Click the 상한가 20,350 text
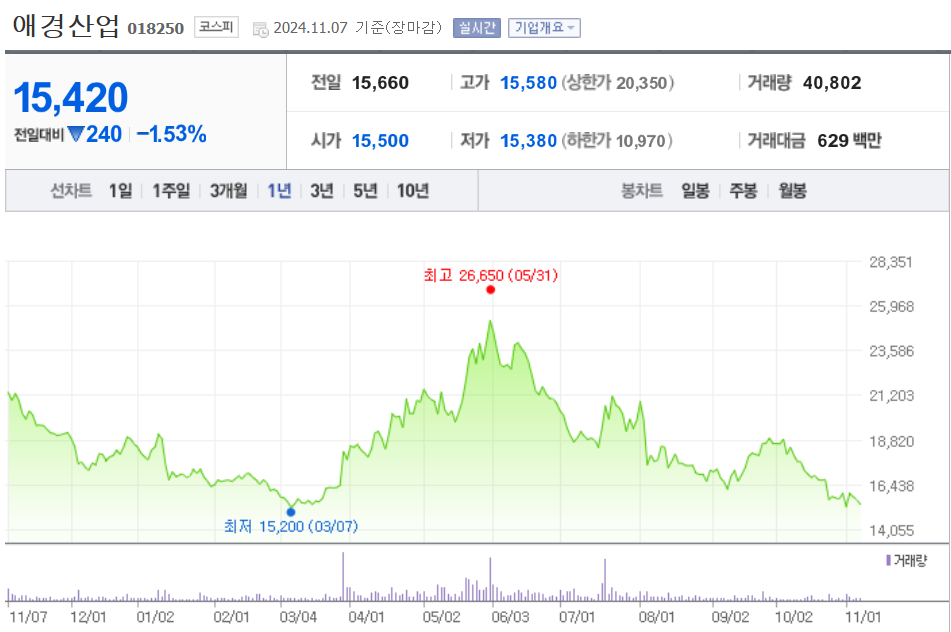This screenshot has width=951, height=632. click(x=617, y=82)
